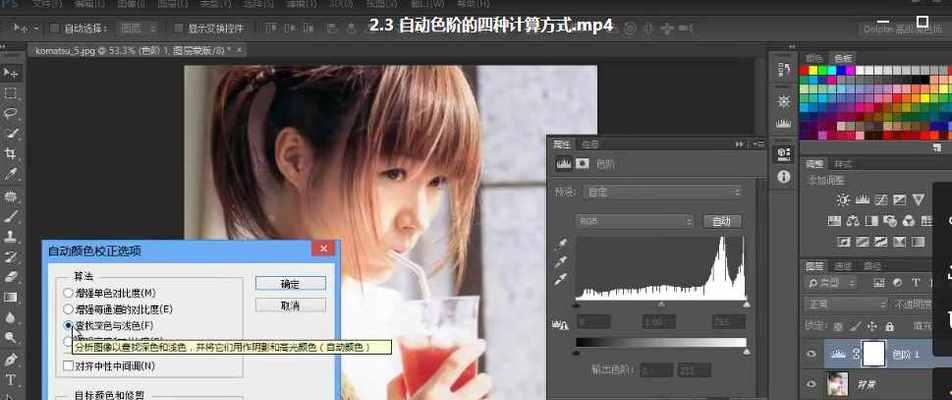Pick the red swatch in the Swatches panel
Viewport: 952px width, 400px height.
pyautogui.click(x=804, y=70)
